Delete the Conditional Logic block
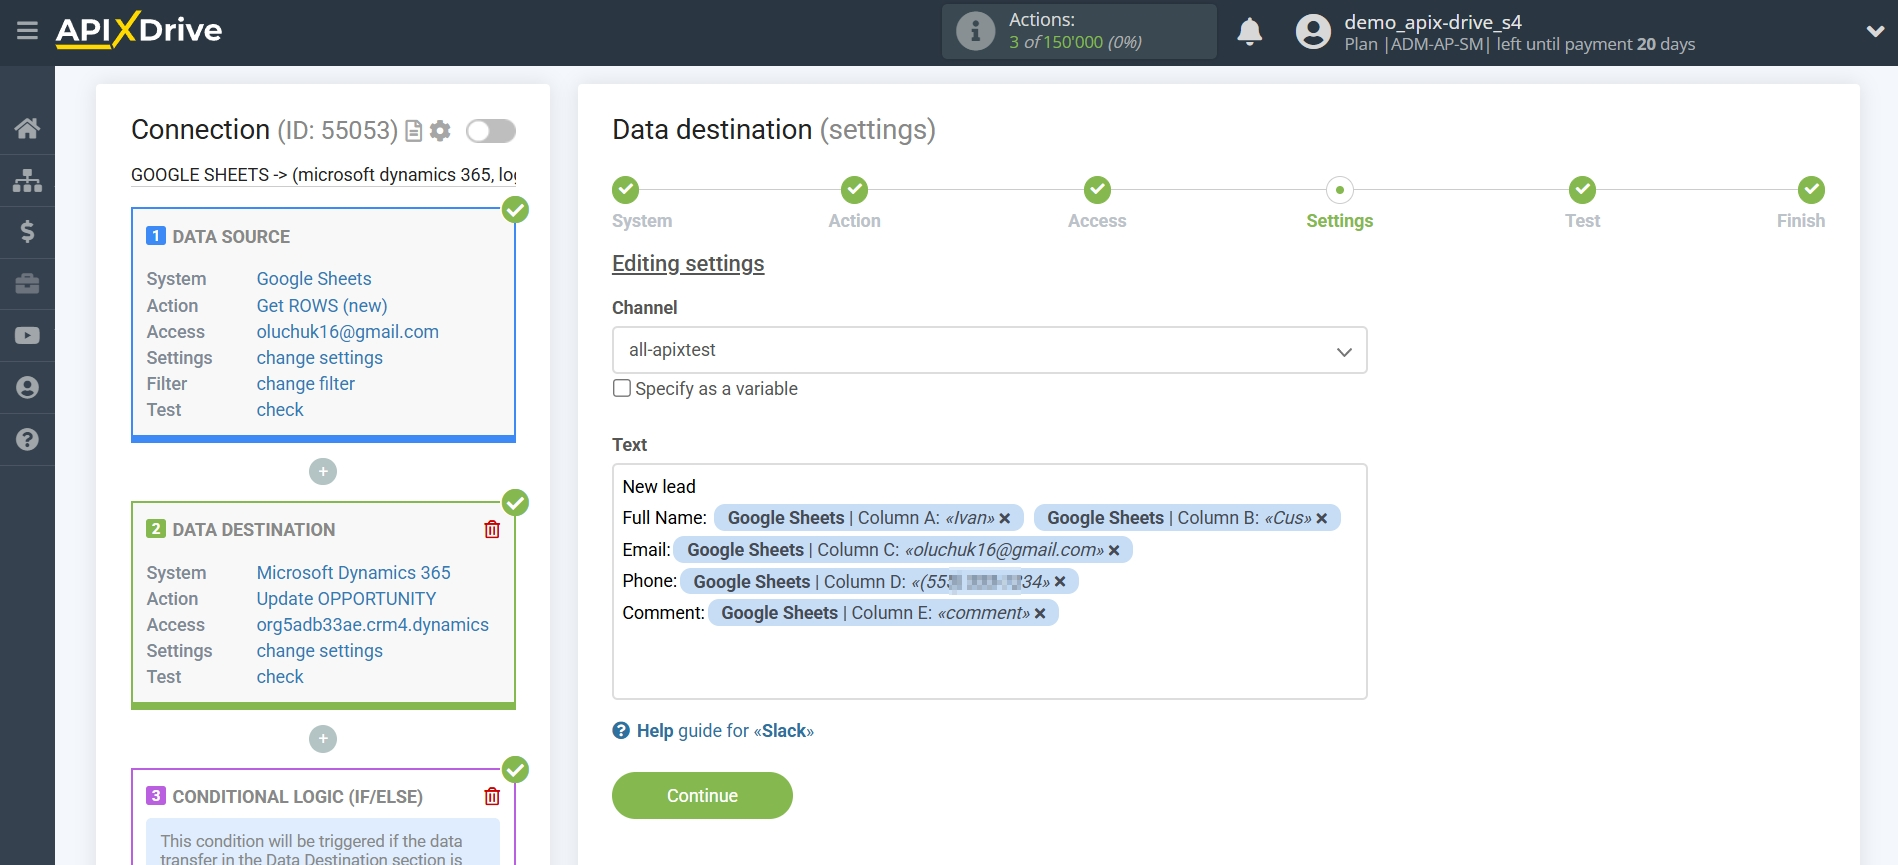This screenshot has height=865, width=1898. pyautogui.click(x=492, y=797)
